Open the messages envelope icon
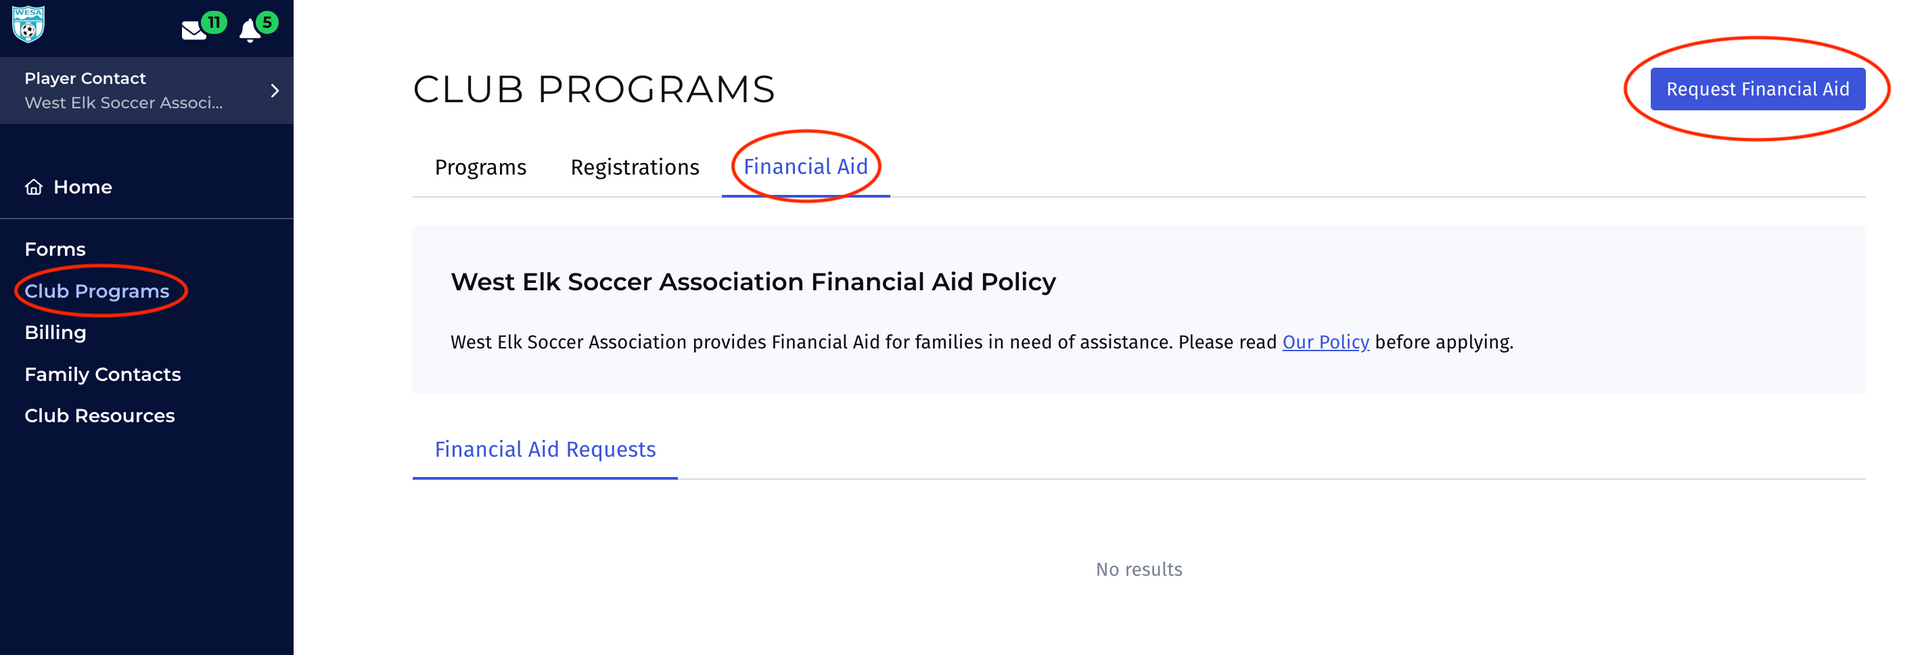 (193, 31)
